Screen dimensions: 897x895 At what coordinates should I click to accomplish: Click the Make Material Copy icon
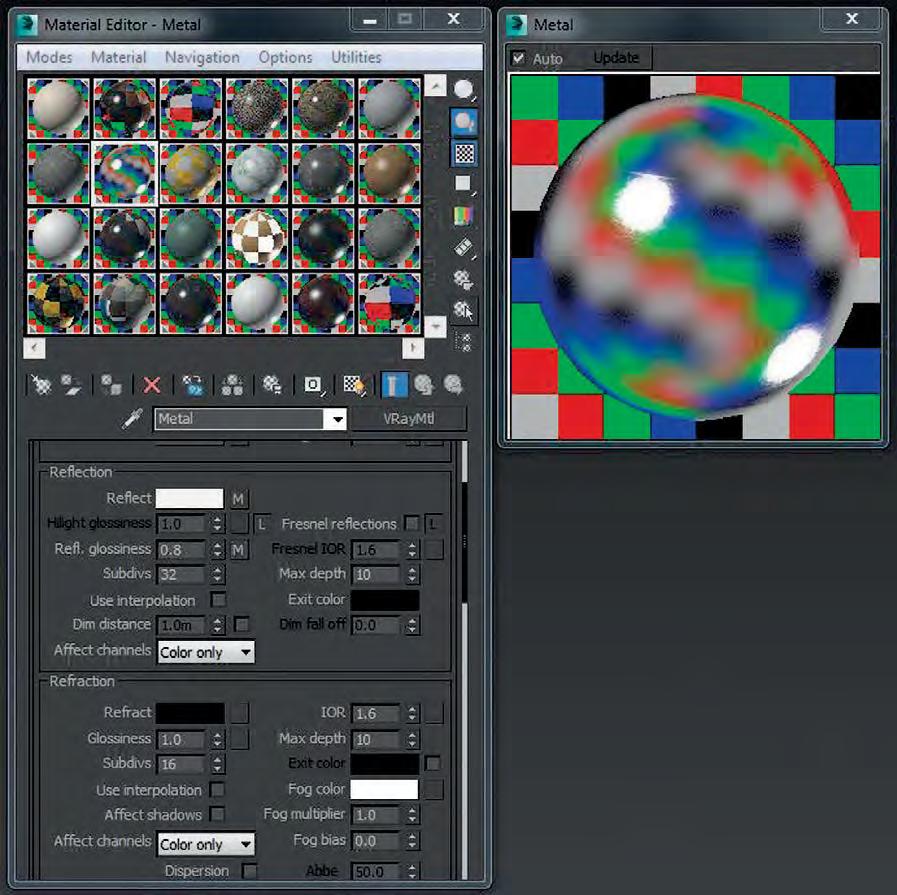coord(193,385)
